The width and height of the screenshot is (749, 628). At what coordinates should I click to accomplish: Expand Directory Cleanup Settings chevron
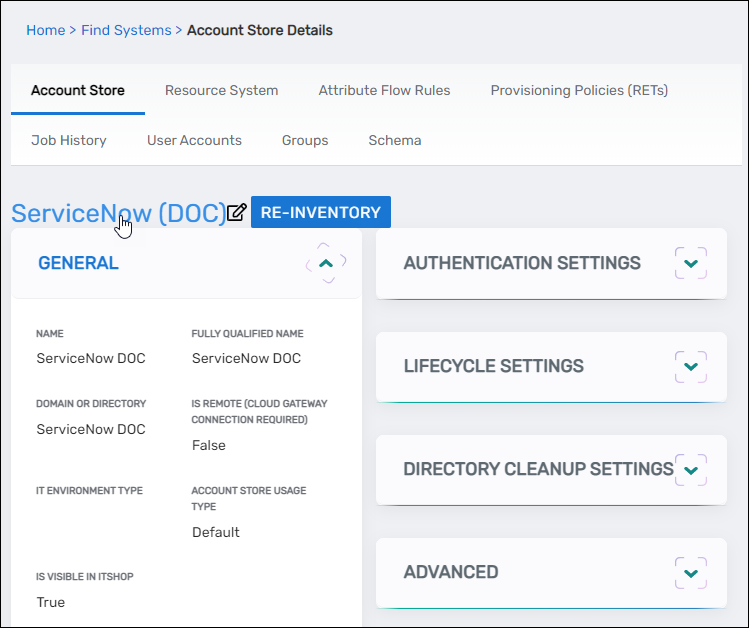pyautogui.click(x=690, y=469)
